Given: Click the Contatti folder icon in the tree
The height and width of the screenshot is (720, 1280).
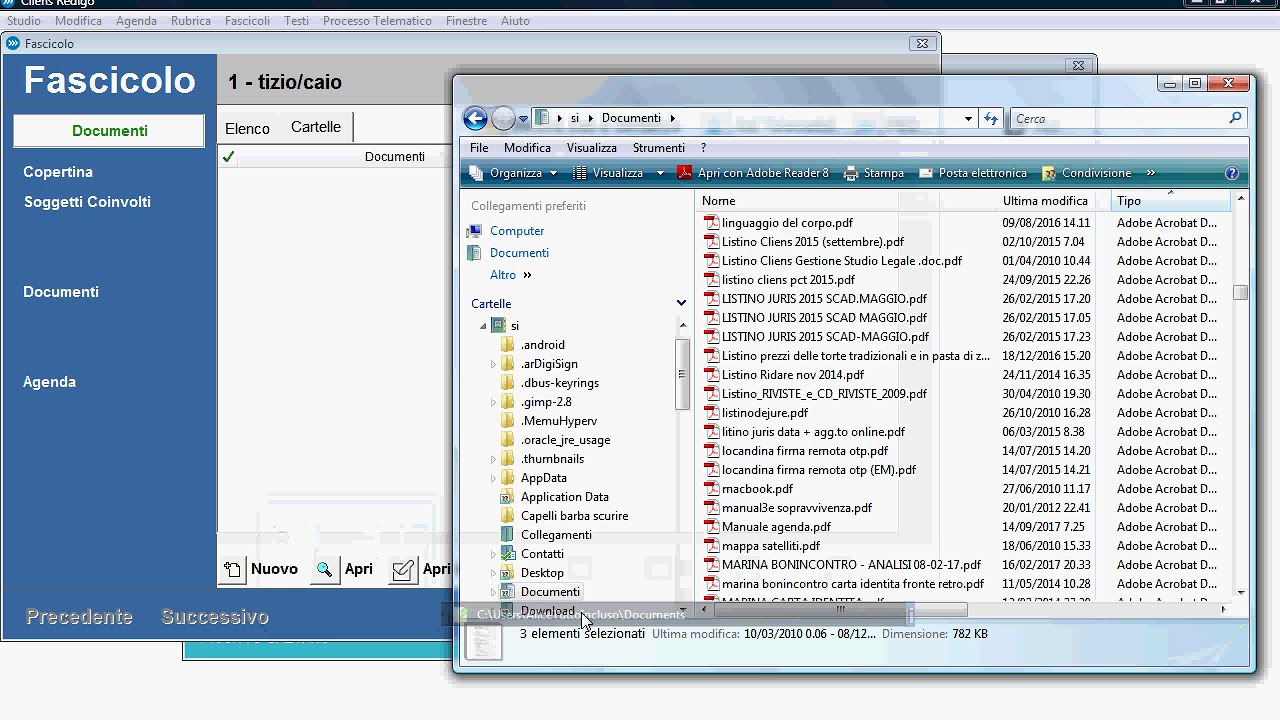Looking at the screenshot, I should coord(507,554).
